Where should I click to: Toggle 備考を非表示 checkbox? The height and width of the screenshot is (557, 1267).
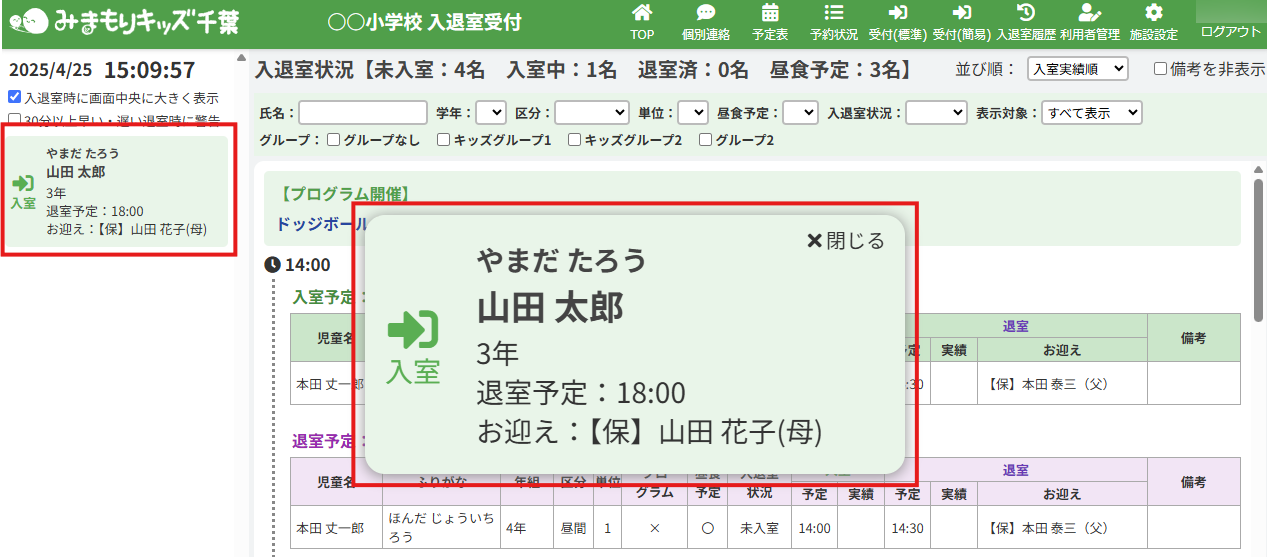tap(1160, 69)
